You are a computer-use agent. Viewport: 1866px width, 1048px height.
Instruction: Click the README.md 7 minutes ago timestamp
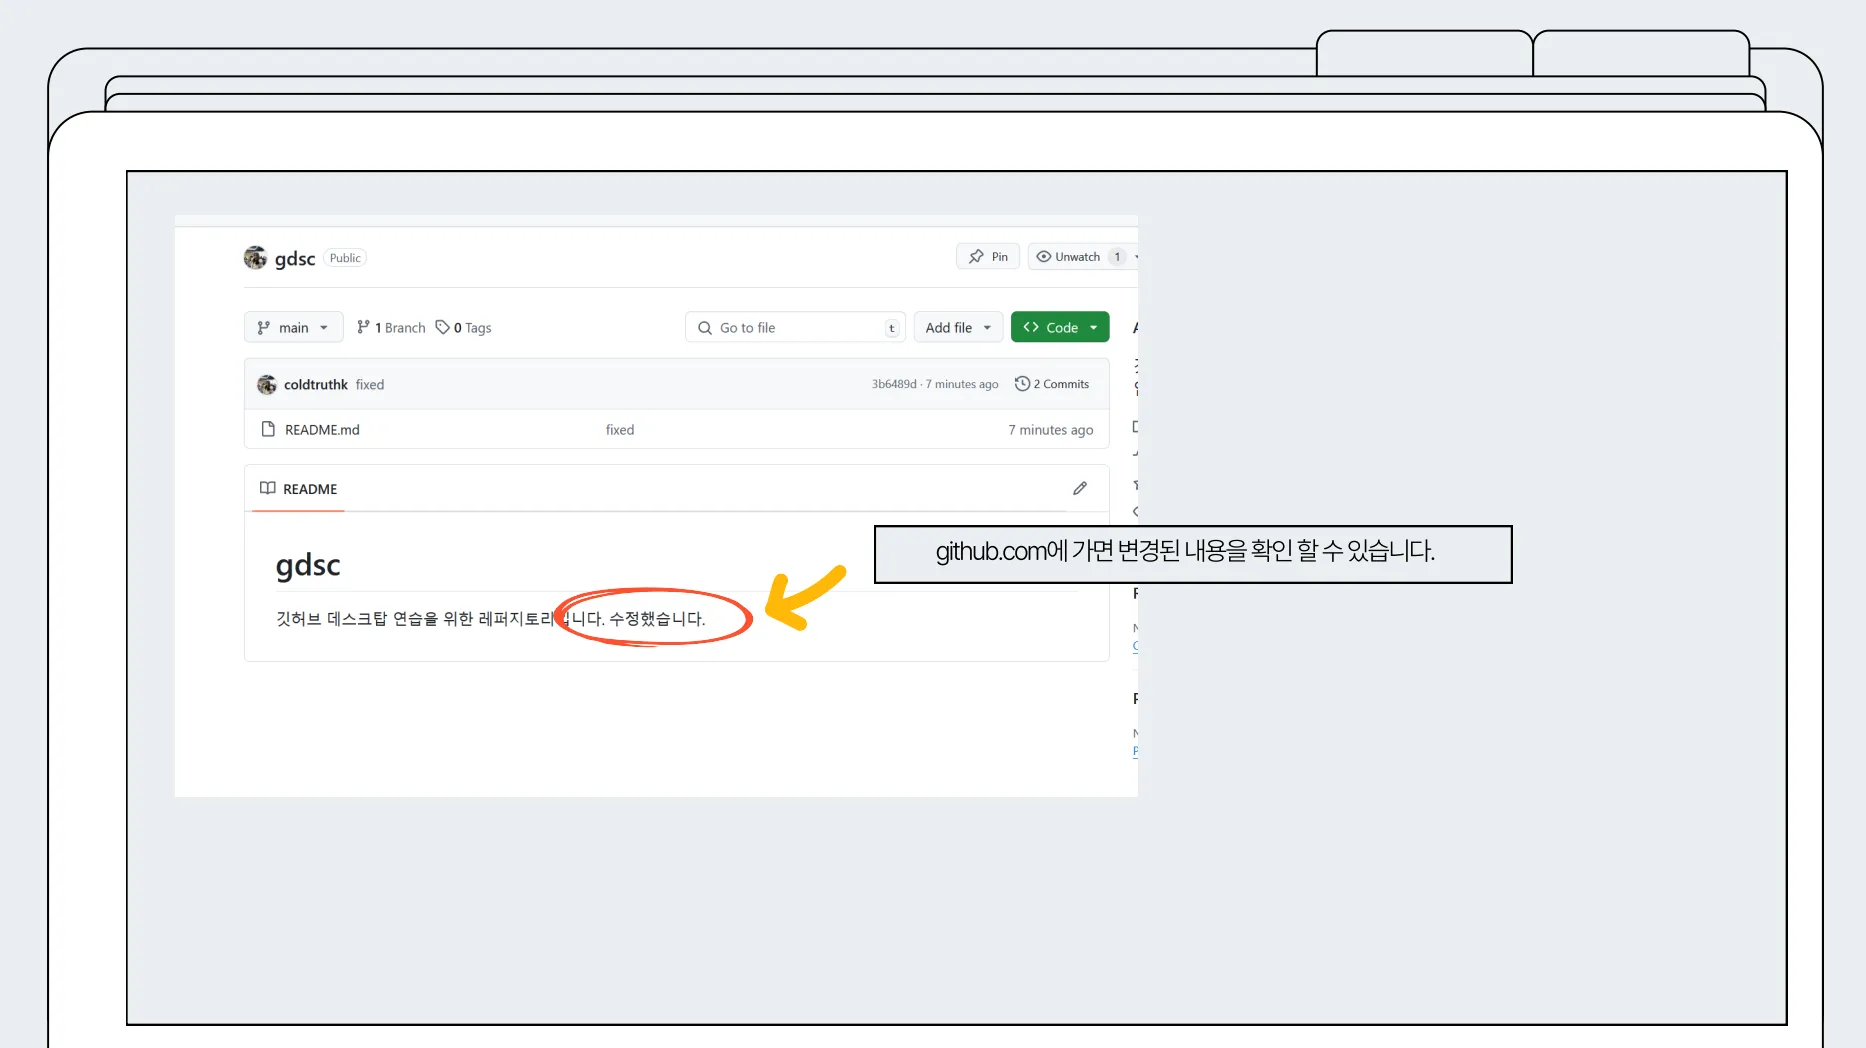point(1051,430)
